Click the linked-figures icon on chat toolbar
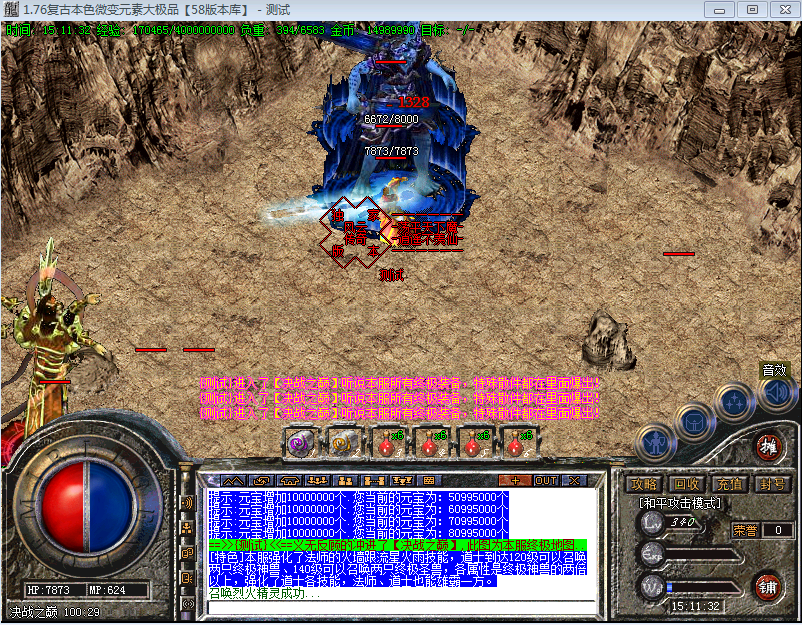This screenshot has width=802, height=625. click(x=373, y=481)
